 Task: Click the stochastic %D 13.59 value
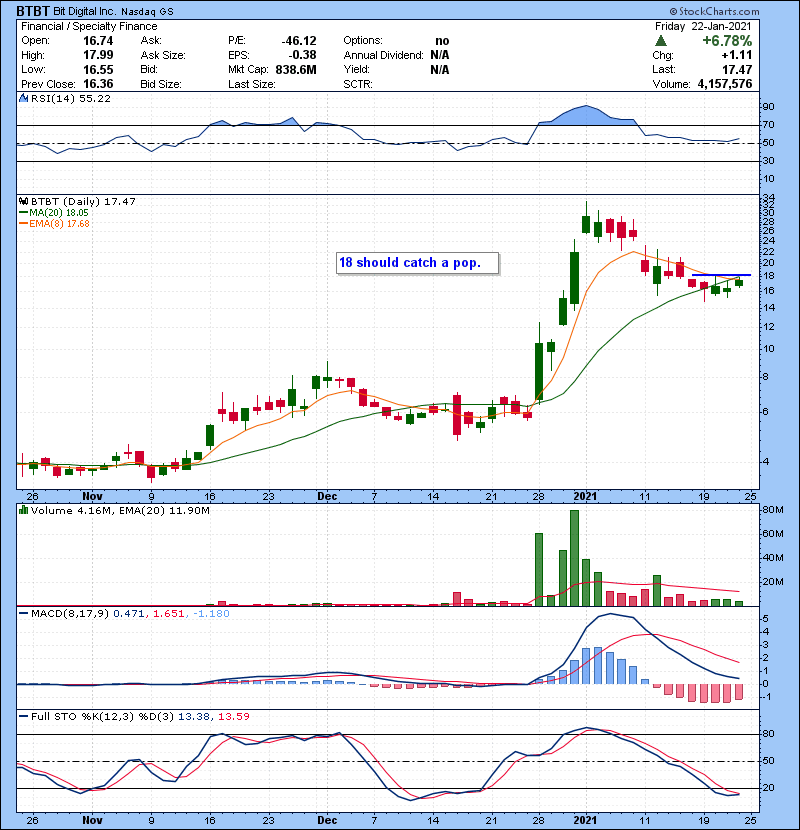(233, 716)
